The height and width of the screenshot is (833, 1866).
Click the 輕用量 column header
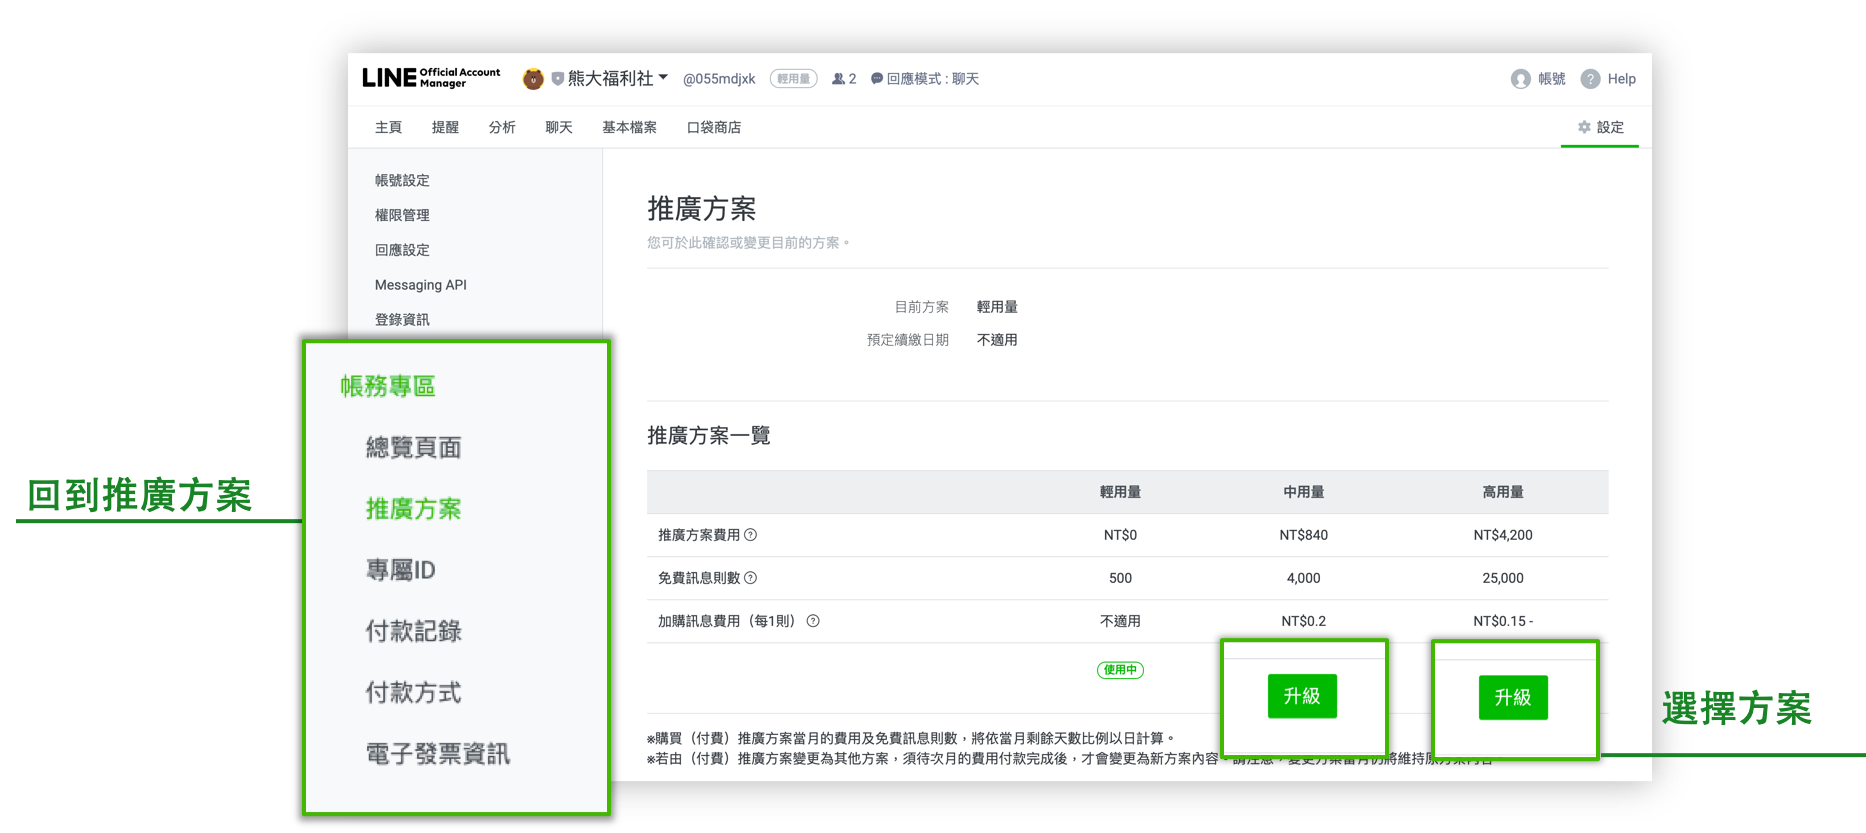point(1120,492)
